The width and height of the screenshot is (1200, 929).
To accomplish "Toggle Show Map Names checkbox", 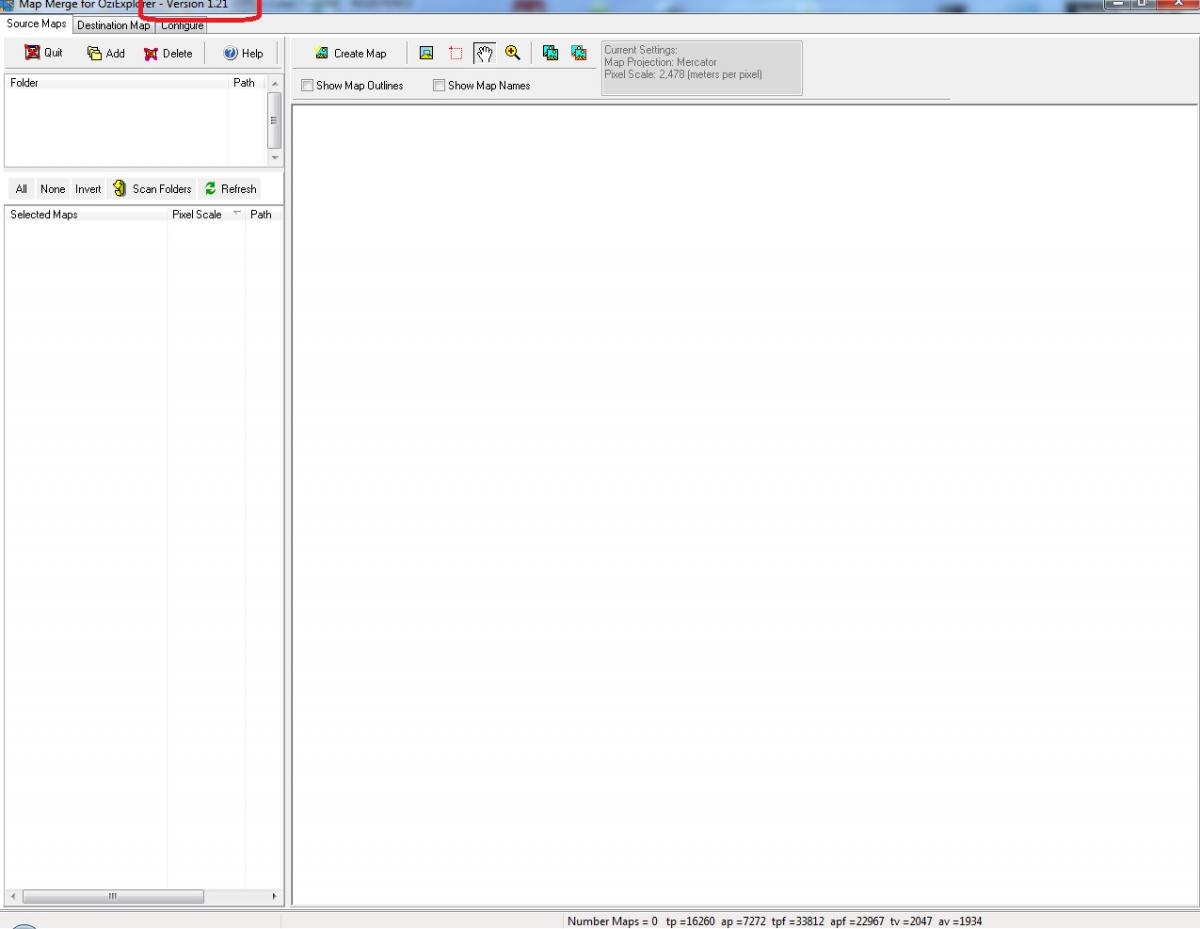I will 439,86.
